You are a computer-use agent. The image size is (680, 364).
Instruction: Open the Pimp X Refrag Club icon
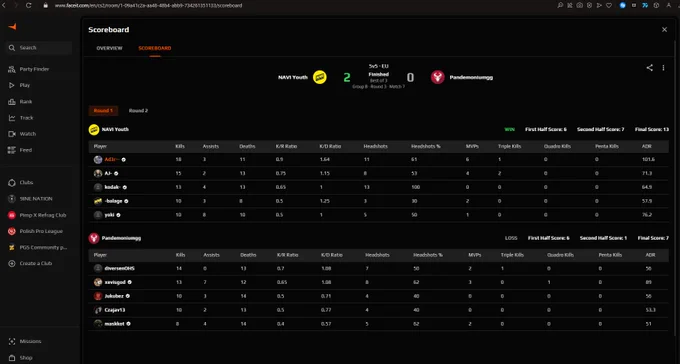[x=12, y=215]
